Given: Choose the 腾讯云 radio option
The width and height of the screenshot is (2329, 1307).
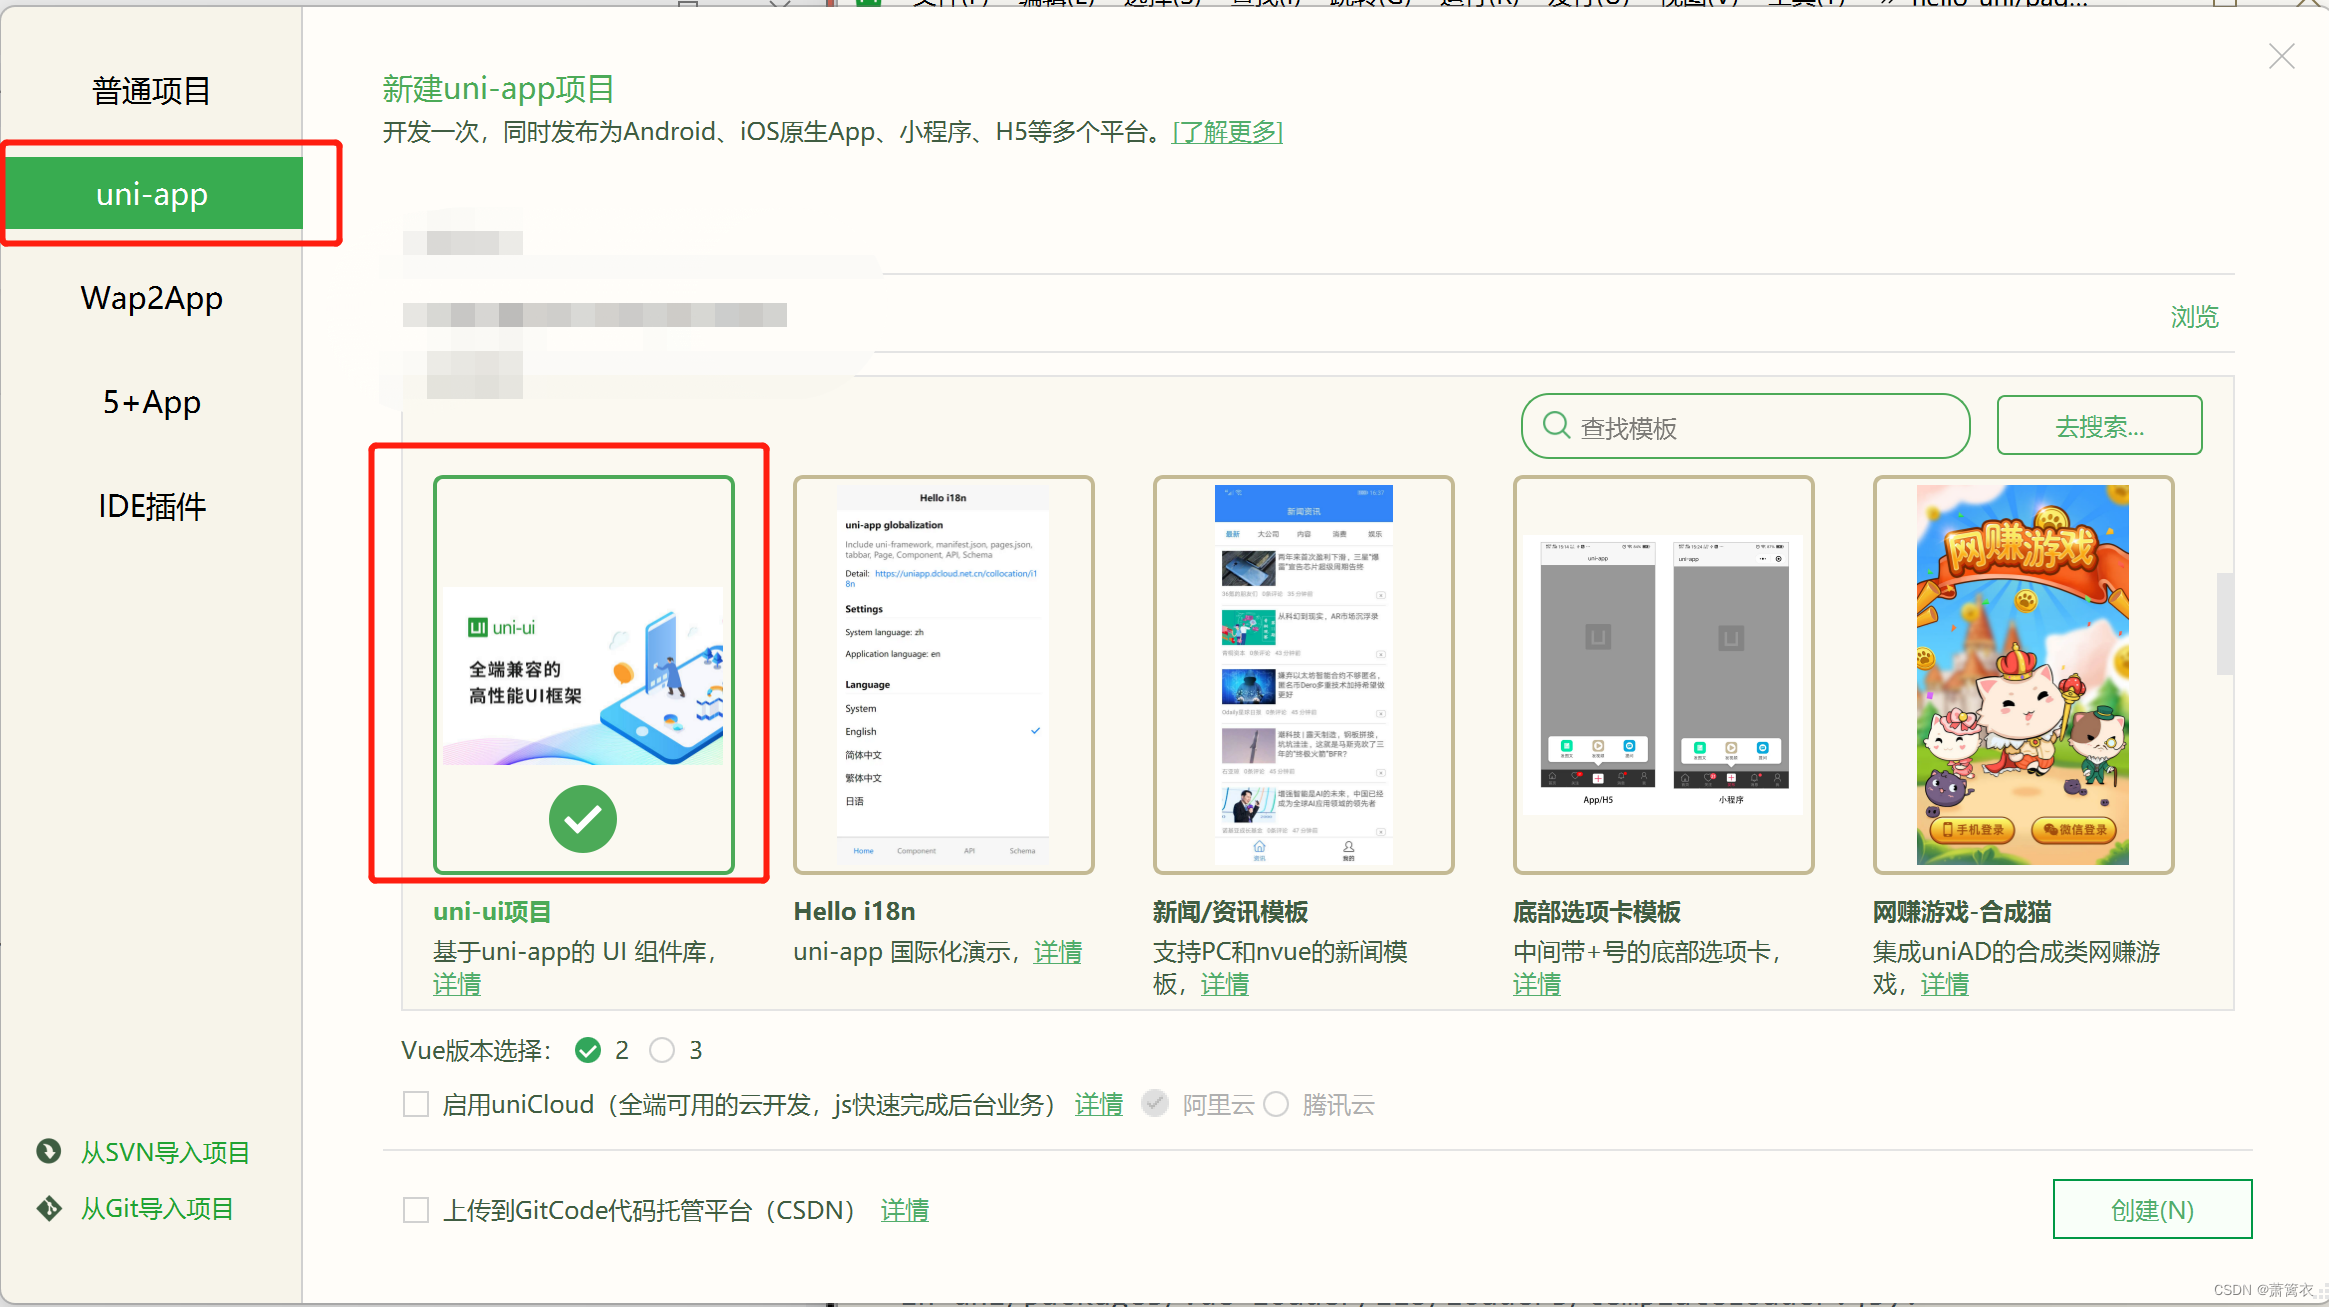Looking at the screenshot, I should [1276, 1104].
